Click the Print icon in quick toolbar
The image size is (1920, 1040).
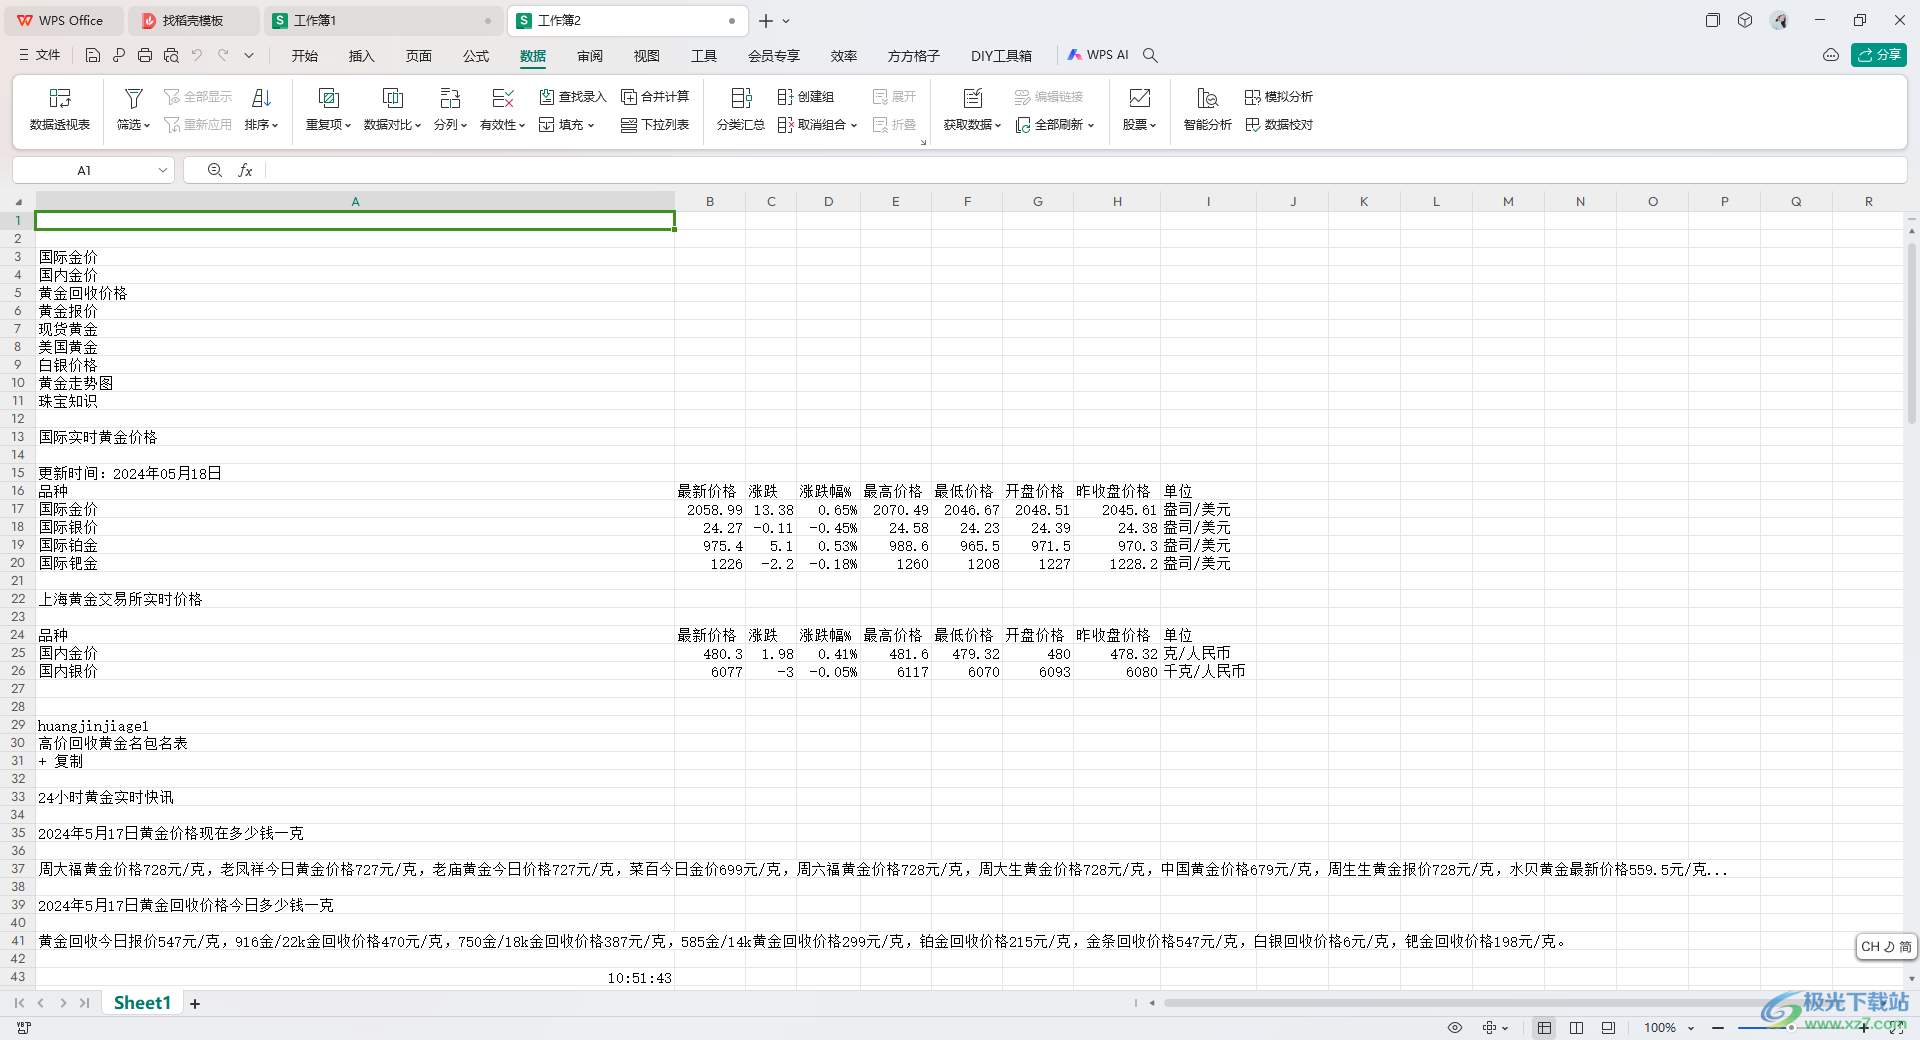point(145,56)
